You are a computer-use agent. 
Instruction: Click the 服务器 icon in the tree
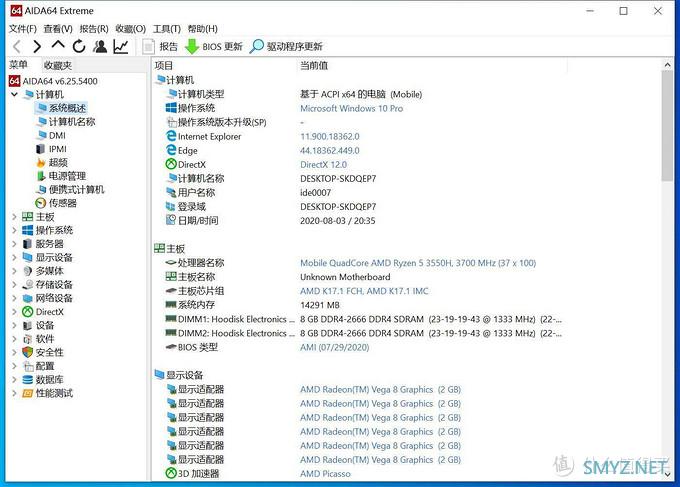pos(27,244)
